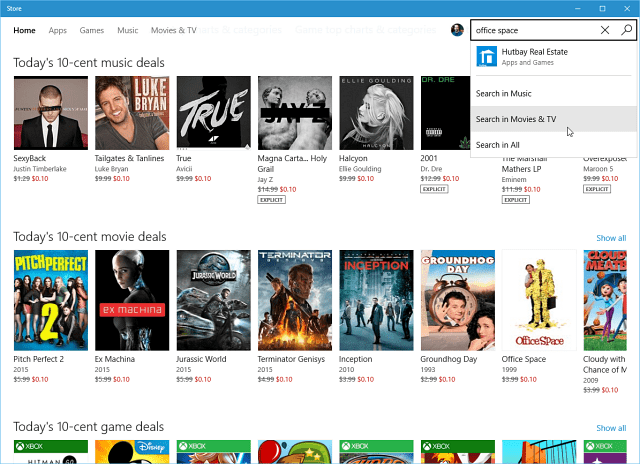Click Show all for movie deals
Image resolution: width=640 pixels, height=464 pixels.
pyautogui.click(x=611, y=238)
